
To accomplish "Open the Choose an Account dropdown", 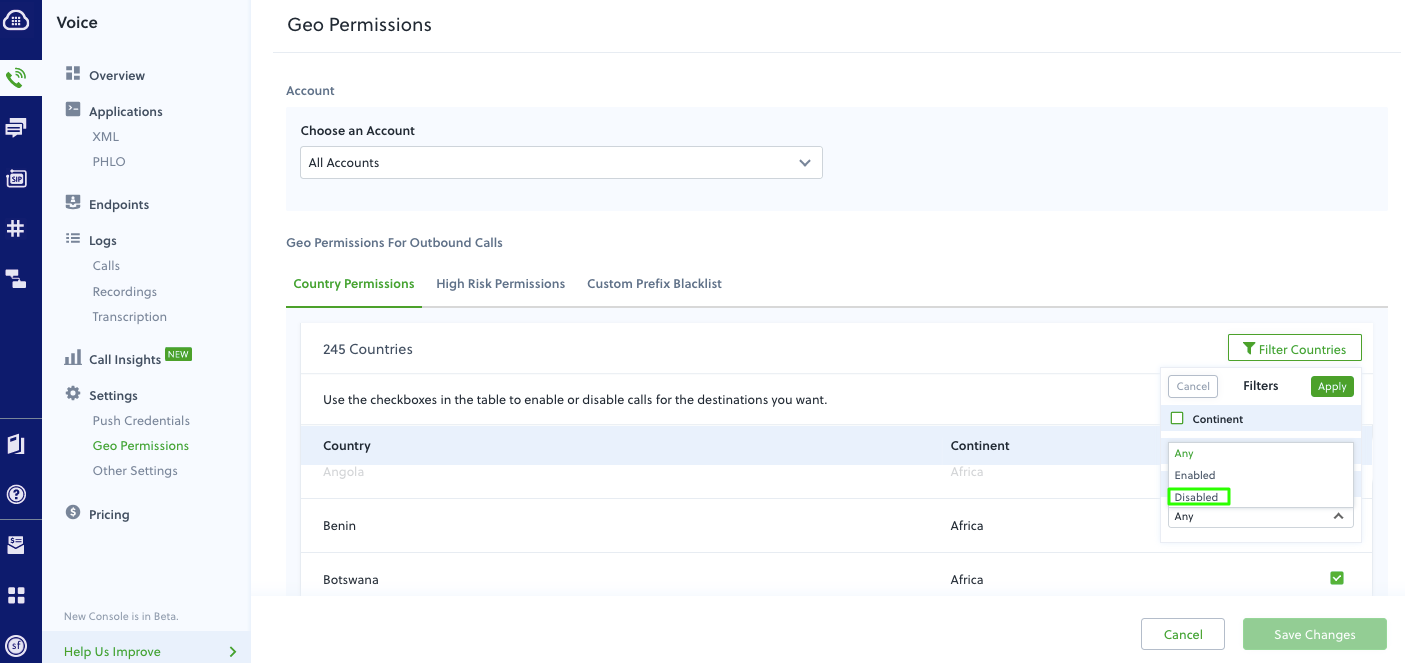I will (561, 163).
